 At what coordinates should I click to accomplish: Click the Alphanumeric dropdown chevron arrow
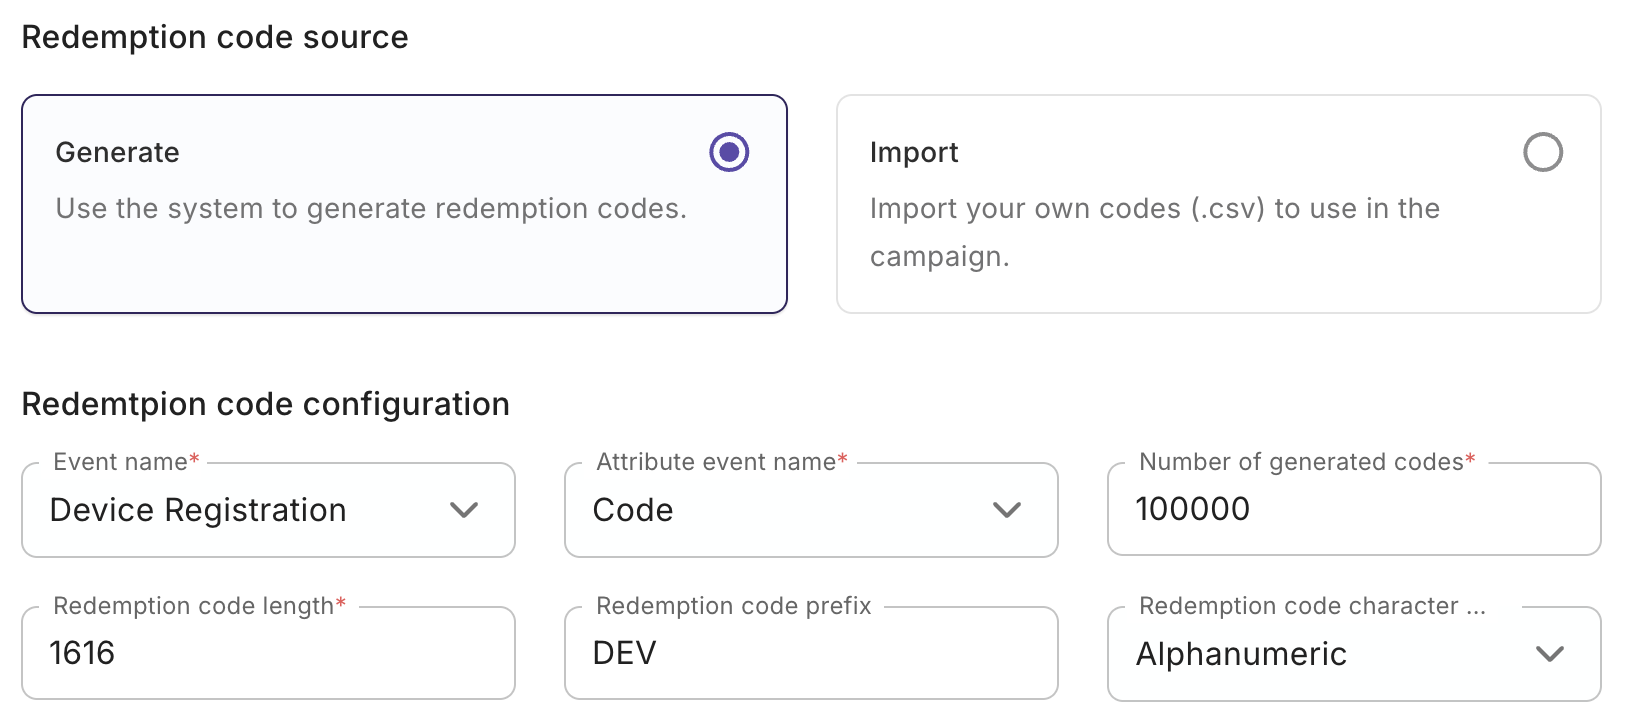1549,654
